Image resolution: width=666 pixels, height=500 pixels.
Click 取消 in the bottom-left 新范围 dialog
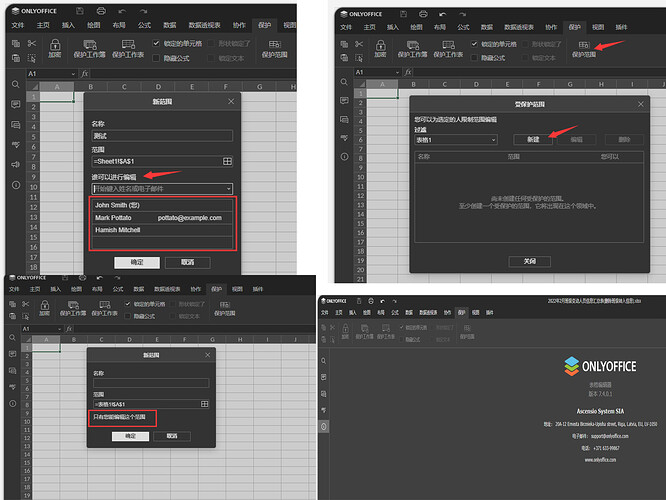click(x=172, y=436)
